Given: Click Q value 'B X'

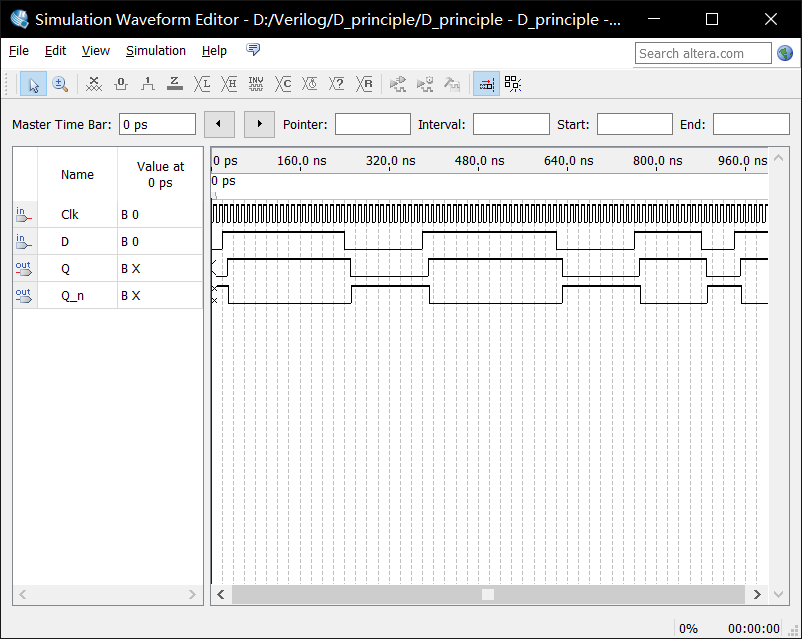Looking at the screenshot, I should click(130, 269).
